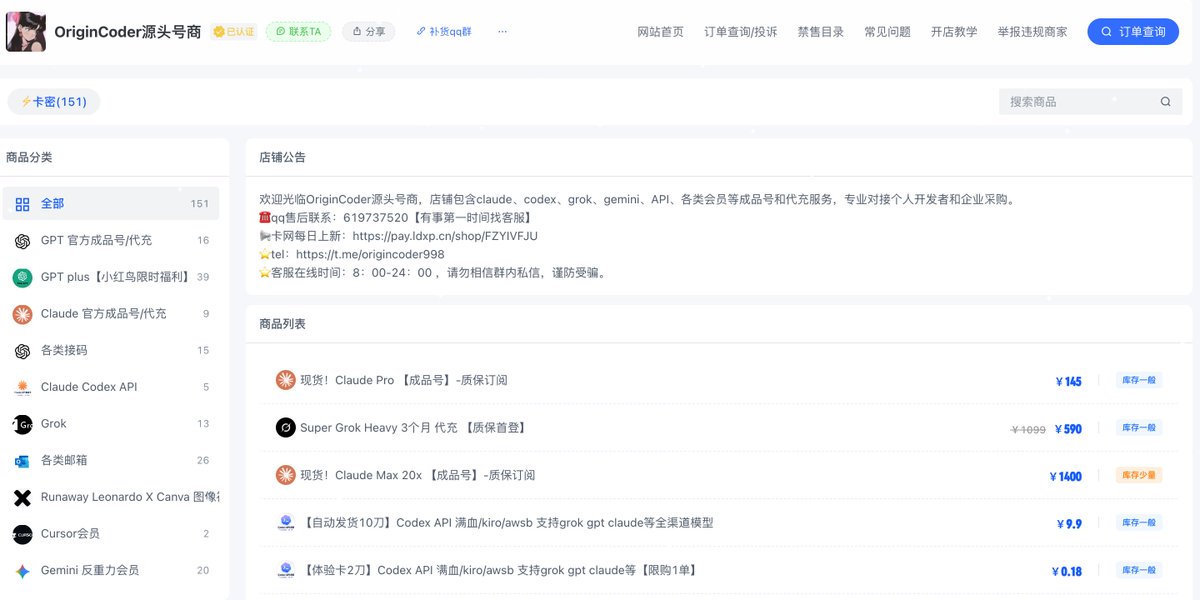This screenshot has width=1200, height=600.
Task: Open 【体验卡2刀】Codex API product
Action: click(498, 570)
